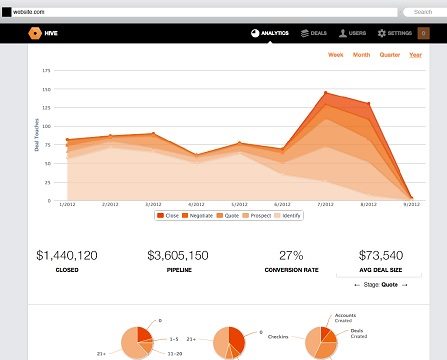Click the 7/2012 peak data point
This screenshot has height=360, width=447.
click(x=326, y=93)
